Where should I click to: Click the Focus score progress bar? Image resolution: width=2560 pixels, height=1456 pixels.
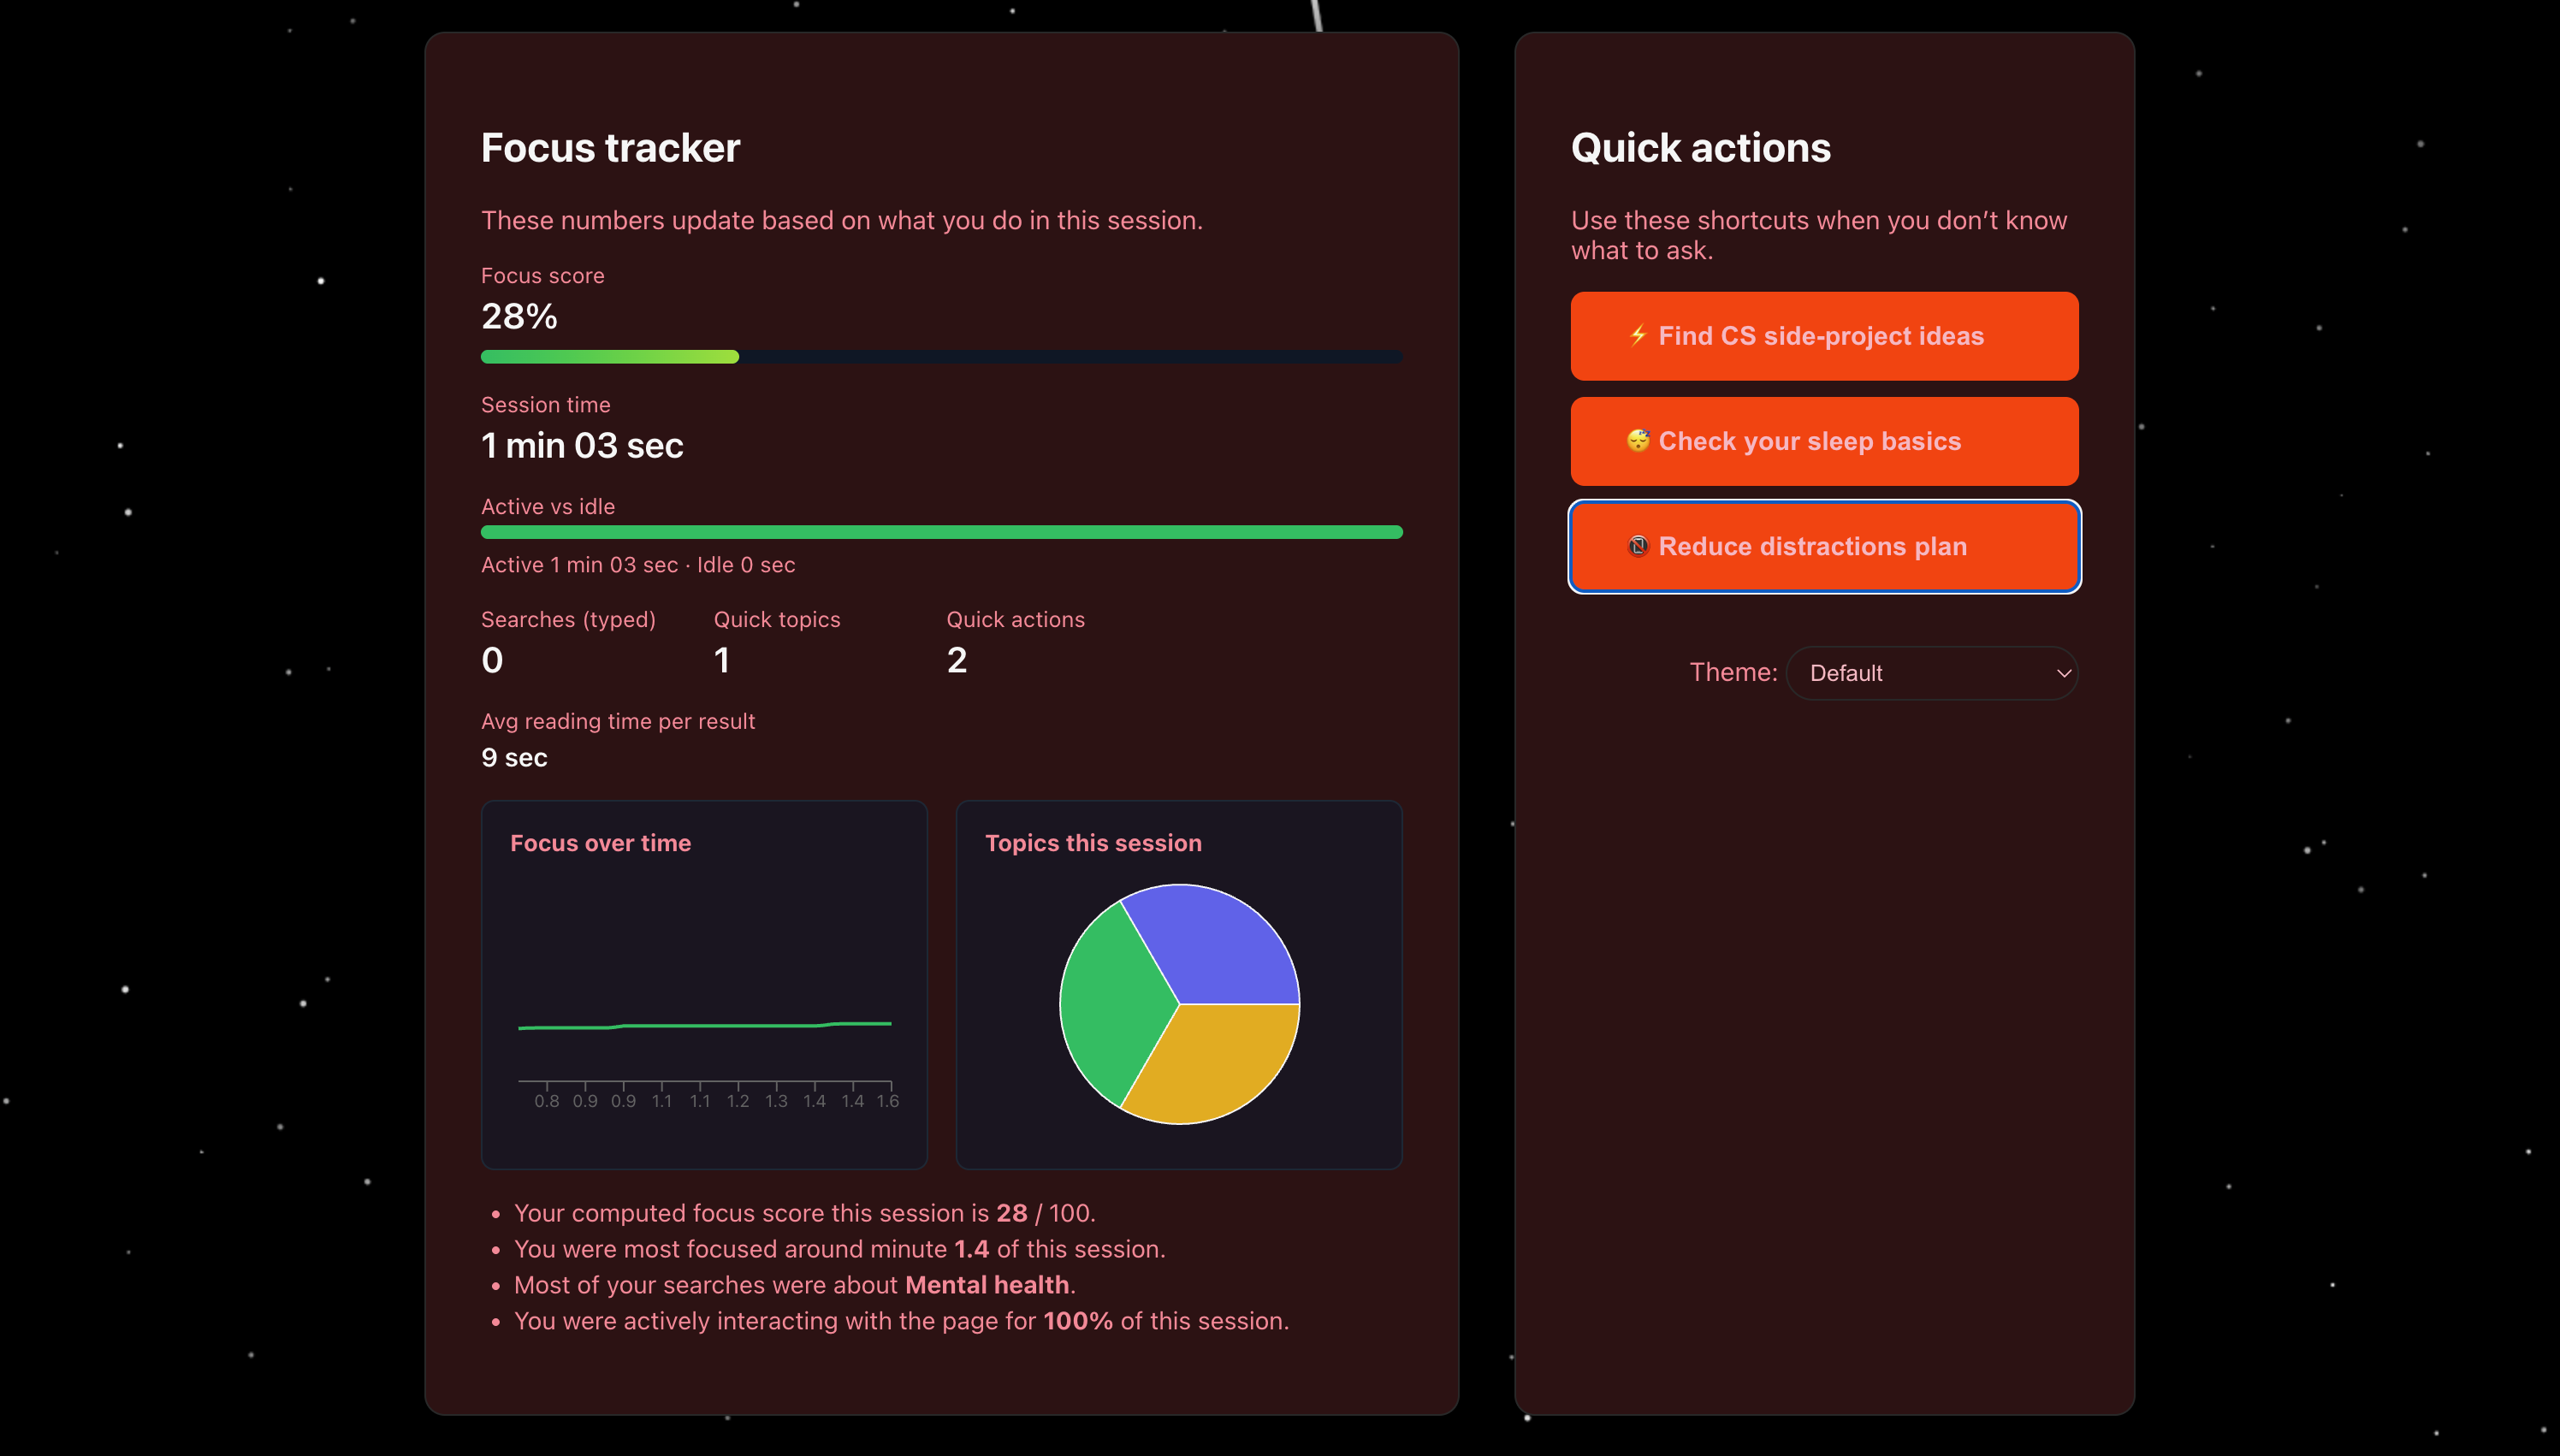point(940,357)
